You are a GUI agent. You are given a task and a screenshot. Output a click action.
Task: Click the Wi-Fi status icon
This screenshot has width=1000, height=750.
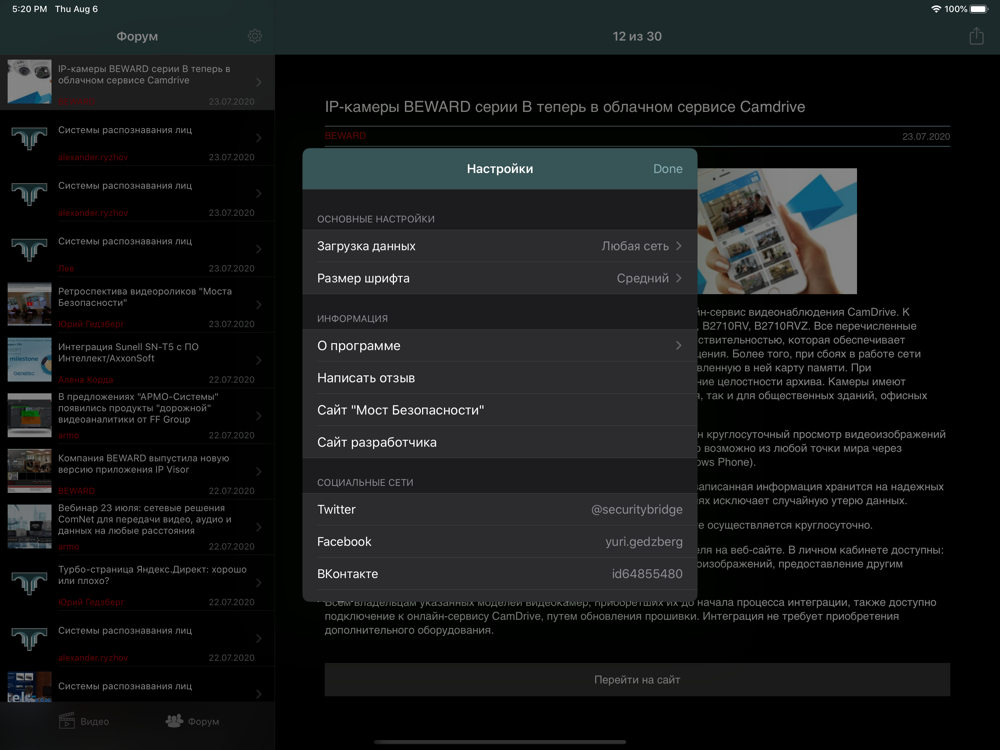[936, 9]
